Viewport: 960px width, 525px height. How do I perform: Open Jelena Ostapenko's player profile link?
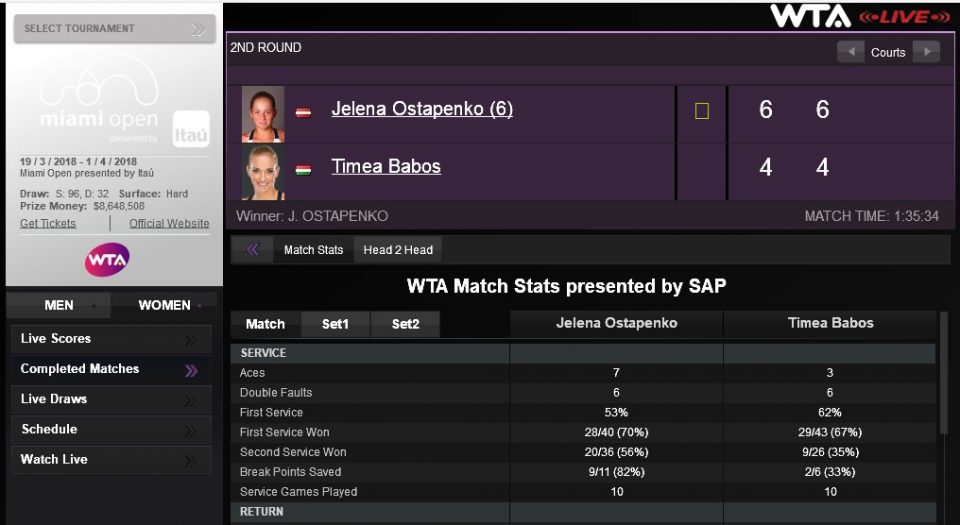pos(422,109)
